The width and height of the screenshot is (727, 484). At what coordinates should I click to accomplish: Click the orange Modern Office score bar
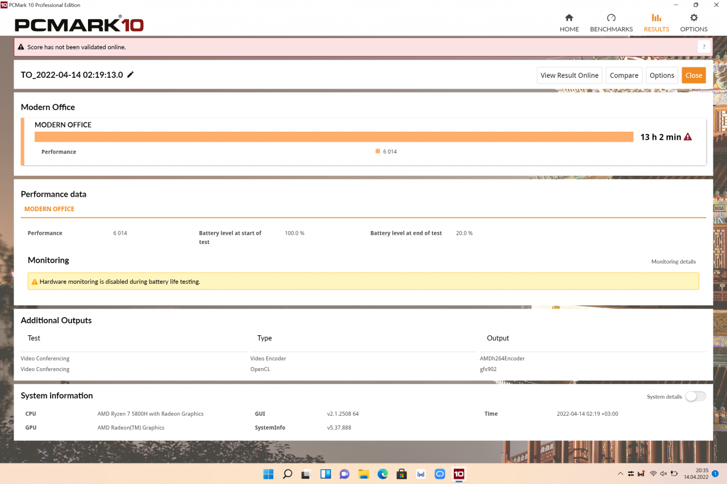coord(334,137)
